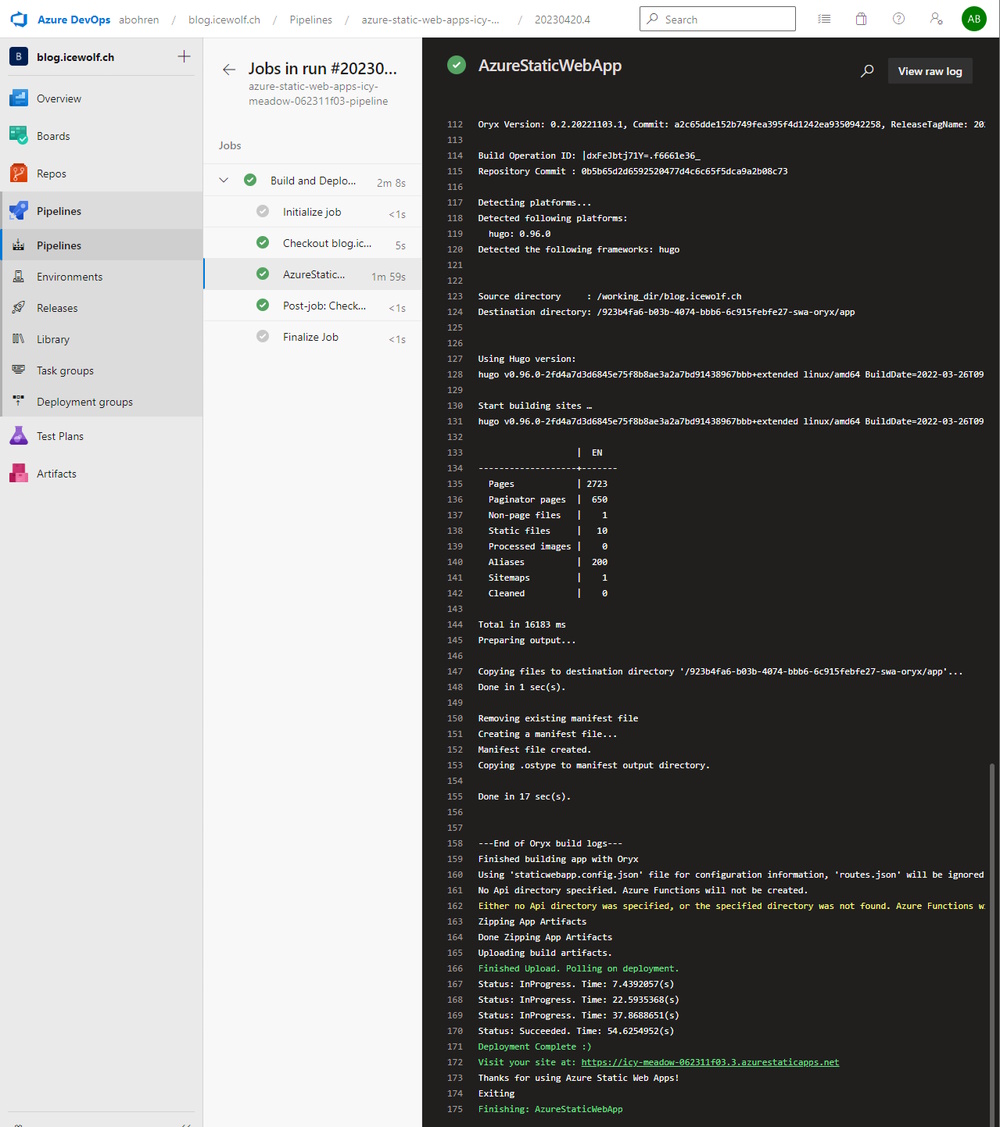The image size is (1000, 1127).
Task: Select the Checkout blog.ic... step
Action: (x=312, y=243)
